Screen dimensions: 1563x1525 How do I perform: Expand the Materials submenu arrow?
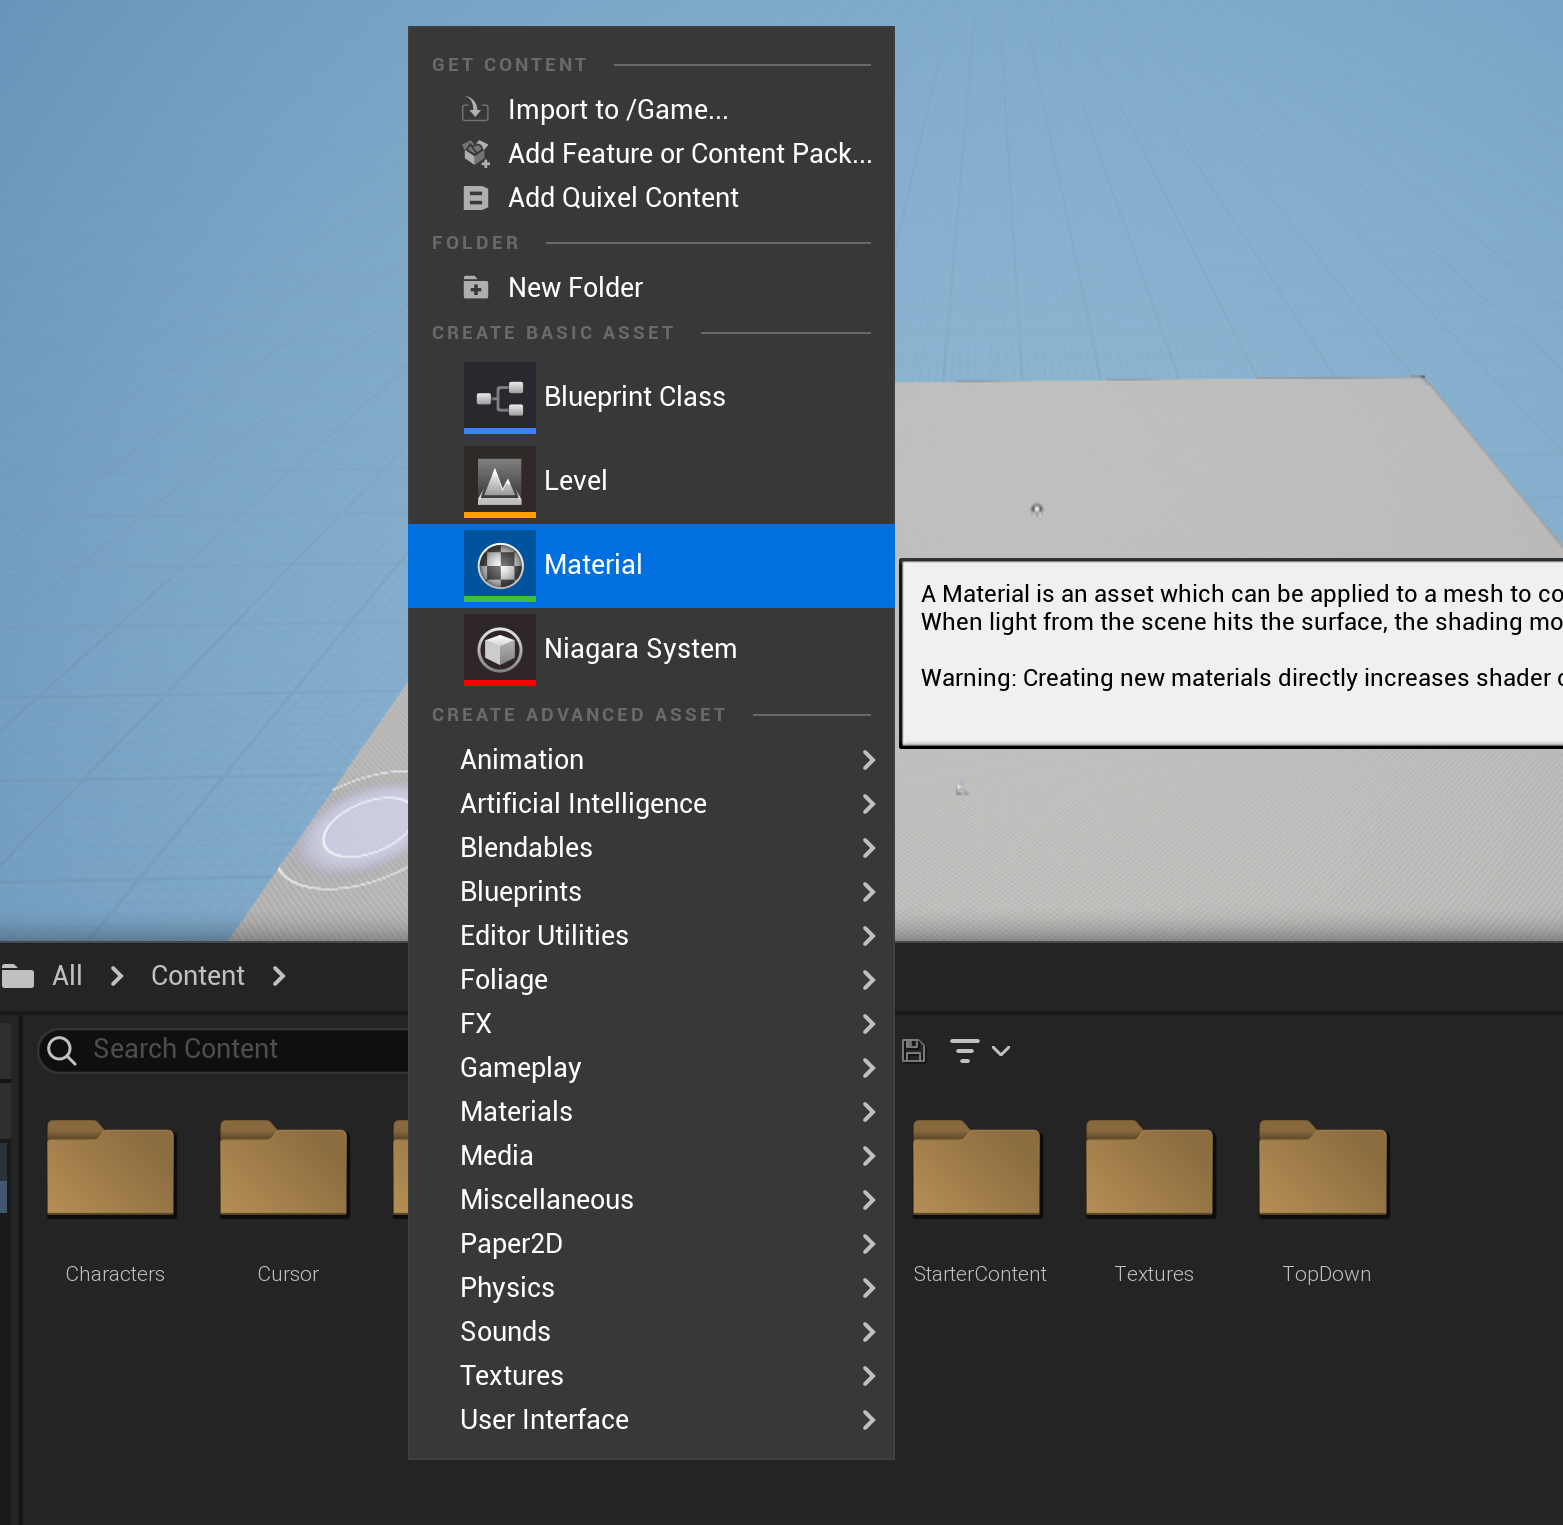[868, 1112]
